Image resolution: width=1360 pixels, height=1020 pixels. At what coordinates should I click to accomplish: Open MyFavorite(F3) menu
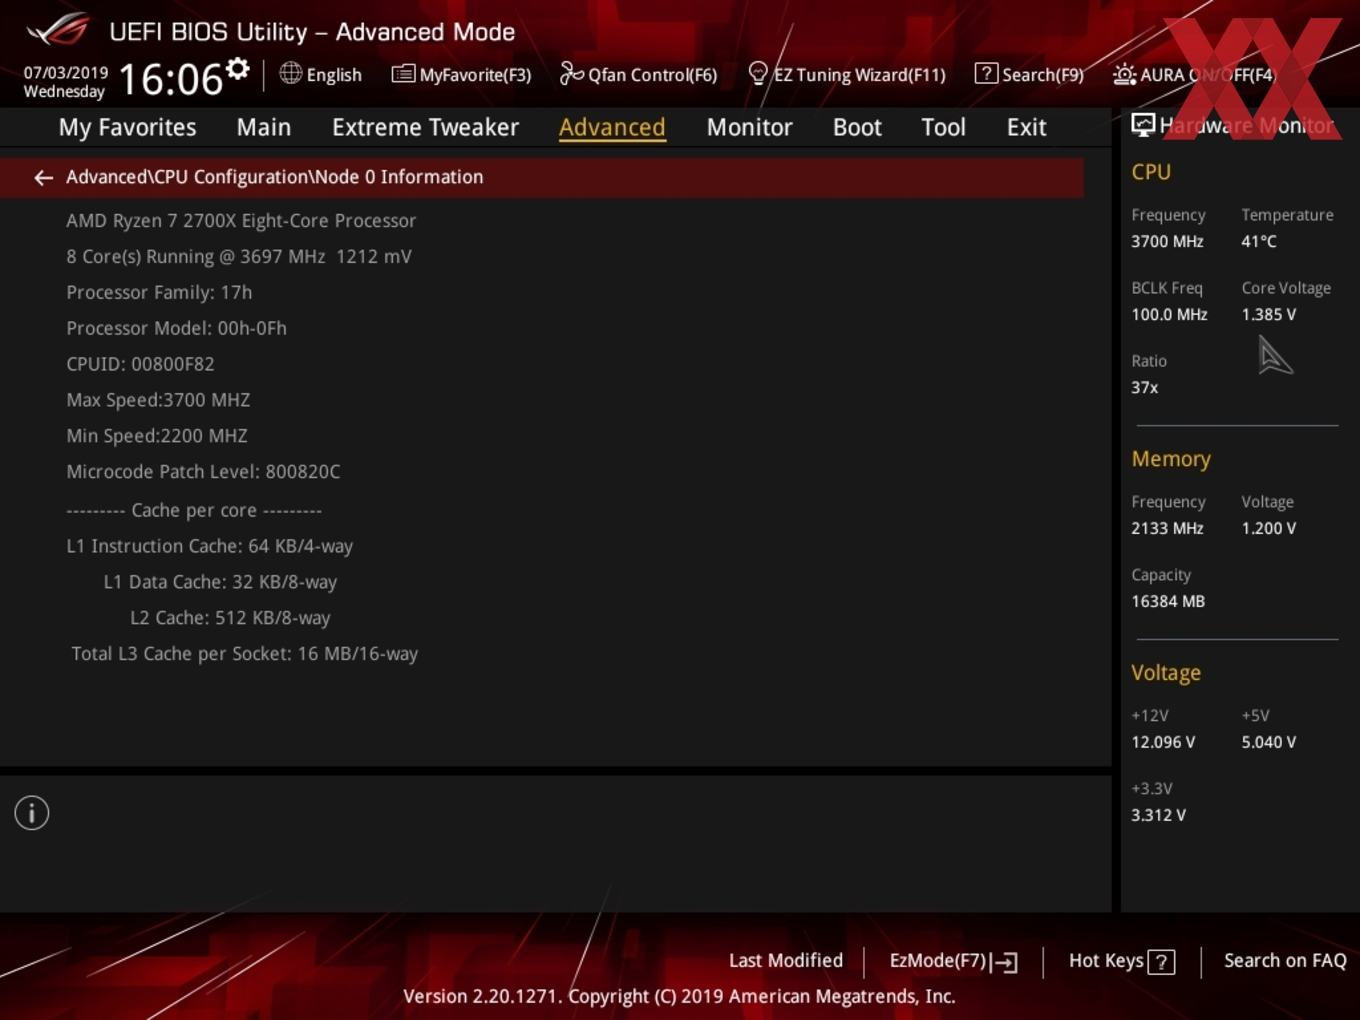tap(461, 74)
